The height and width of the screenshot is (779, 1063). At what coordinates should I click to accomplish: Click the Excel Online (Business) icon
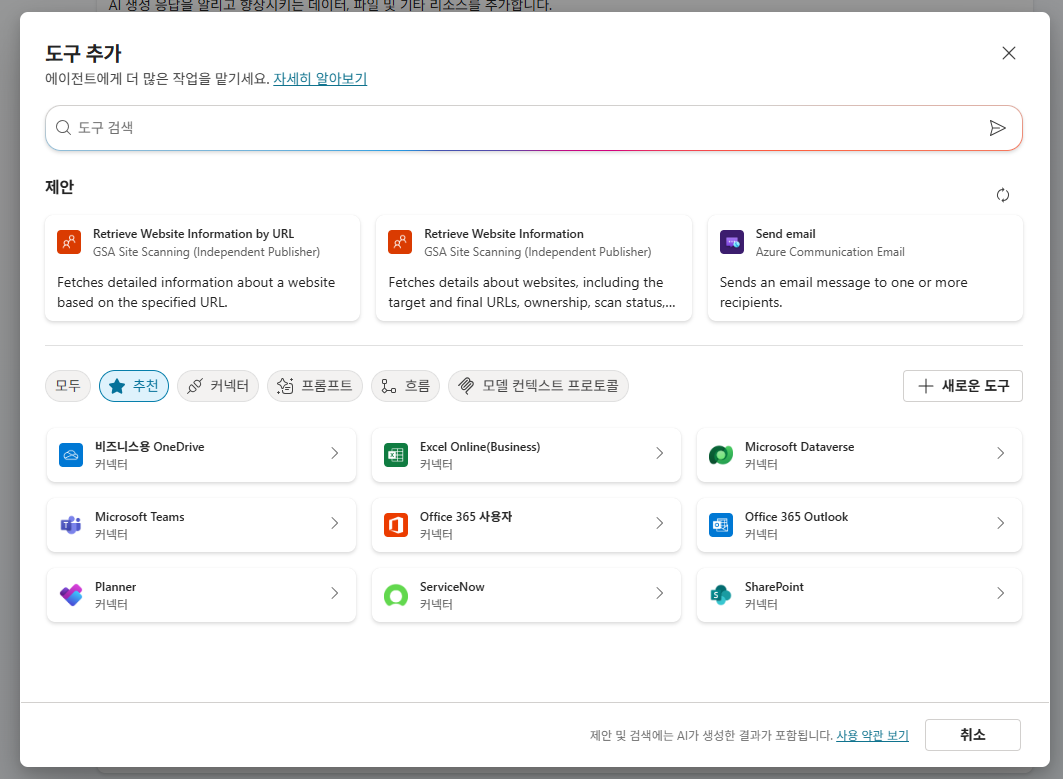click(396, 455)
